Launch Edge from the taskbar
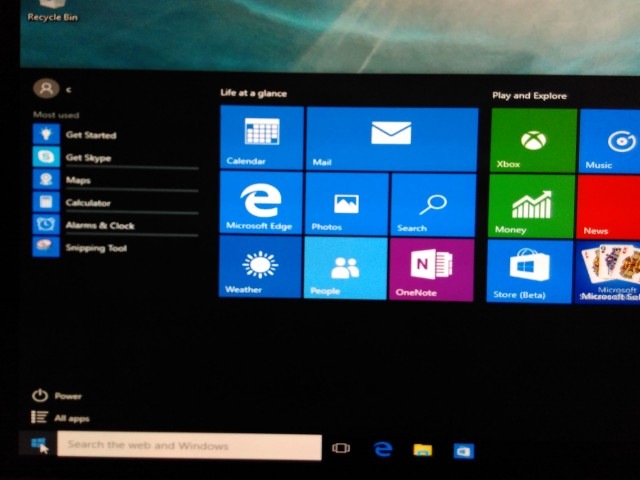640x480 pixels. (383, 449)
